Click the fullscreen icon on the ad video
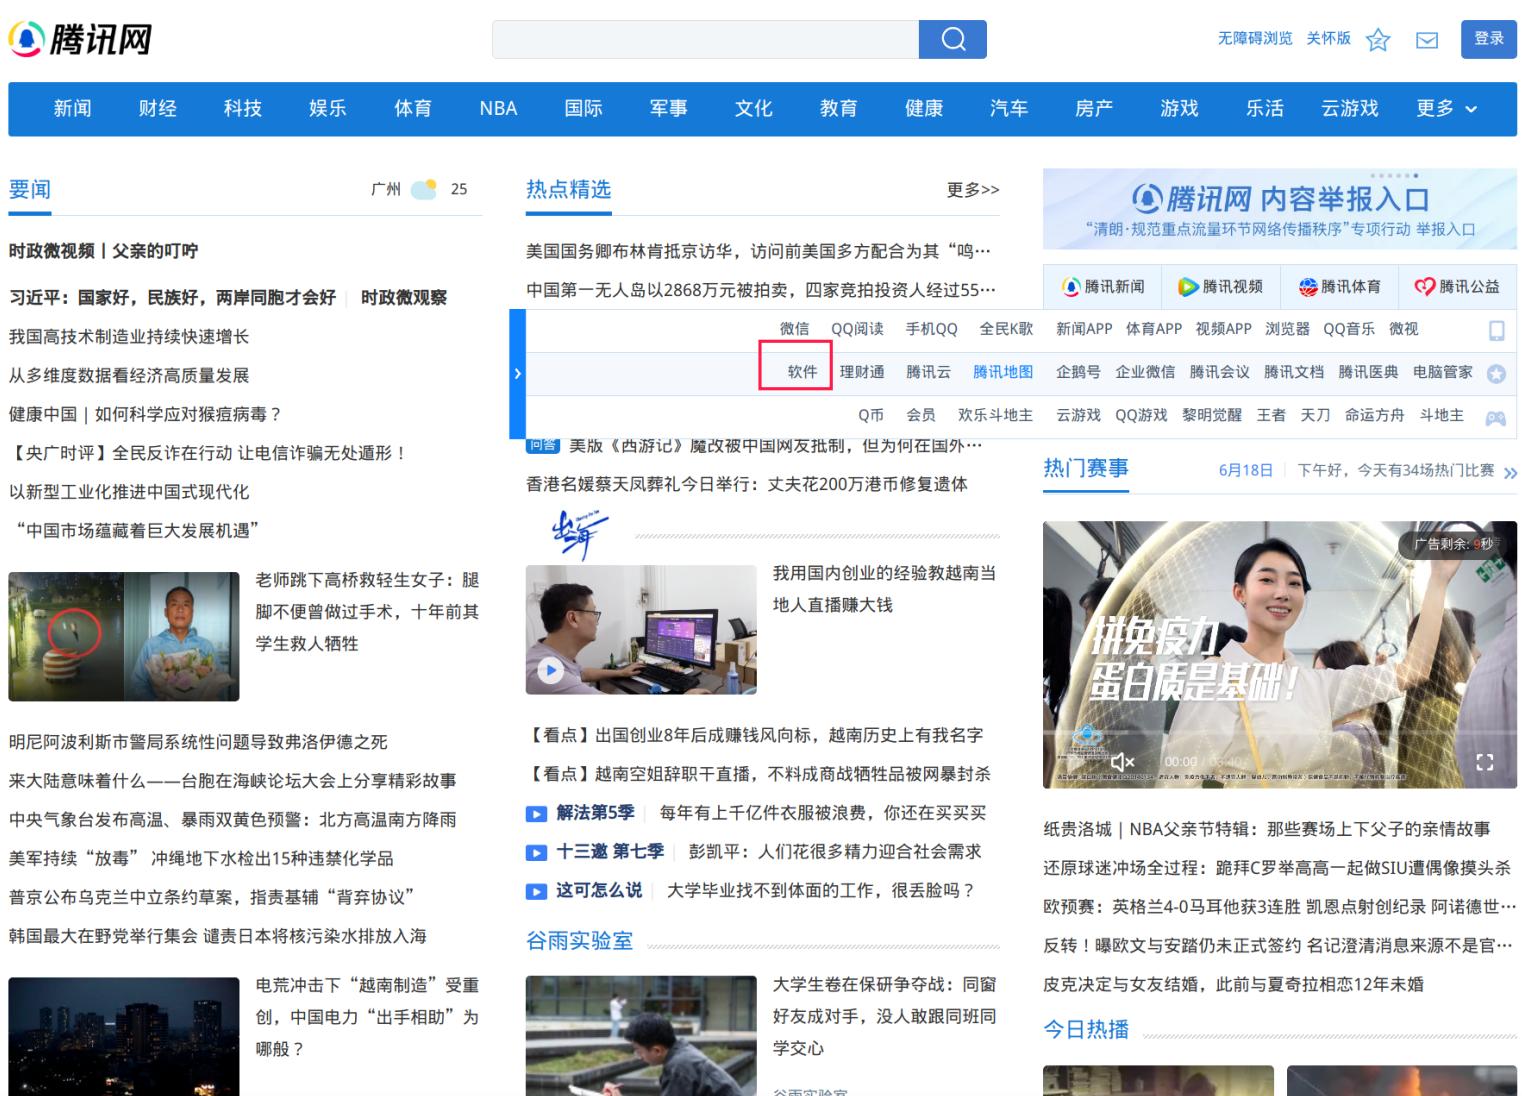 pos(1486,761)
